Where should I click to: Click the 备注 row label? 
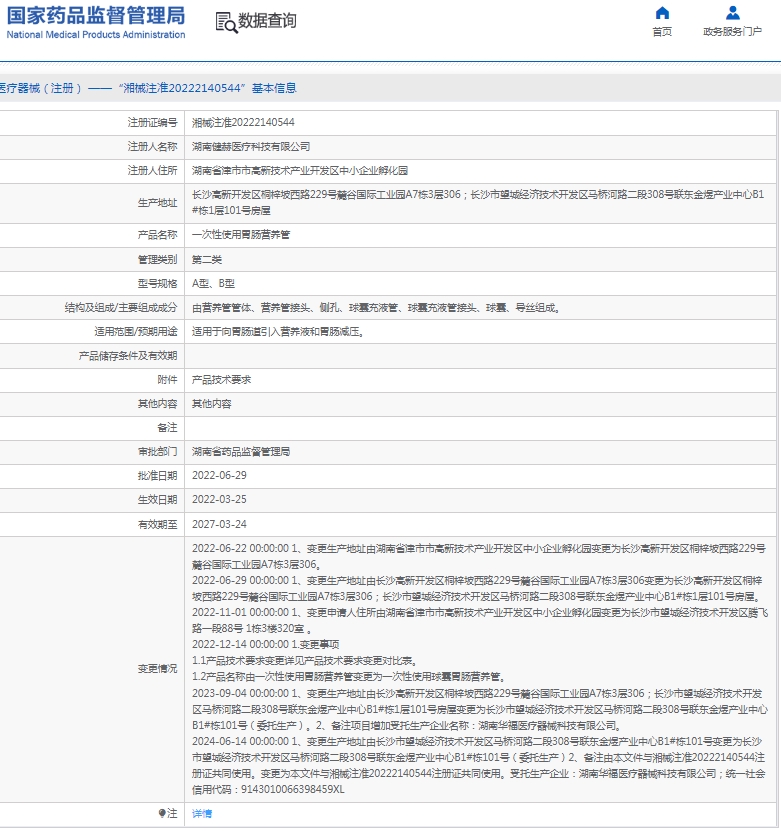[167, 428]
